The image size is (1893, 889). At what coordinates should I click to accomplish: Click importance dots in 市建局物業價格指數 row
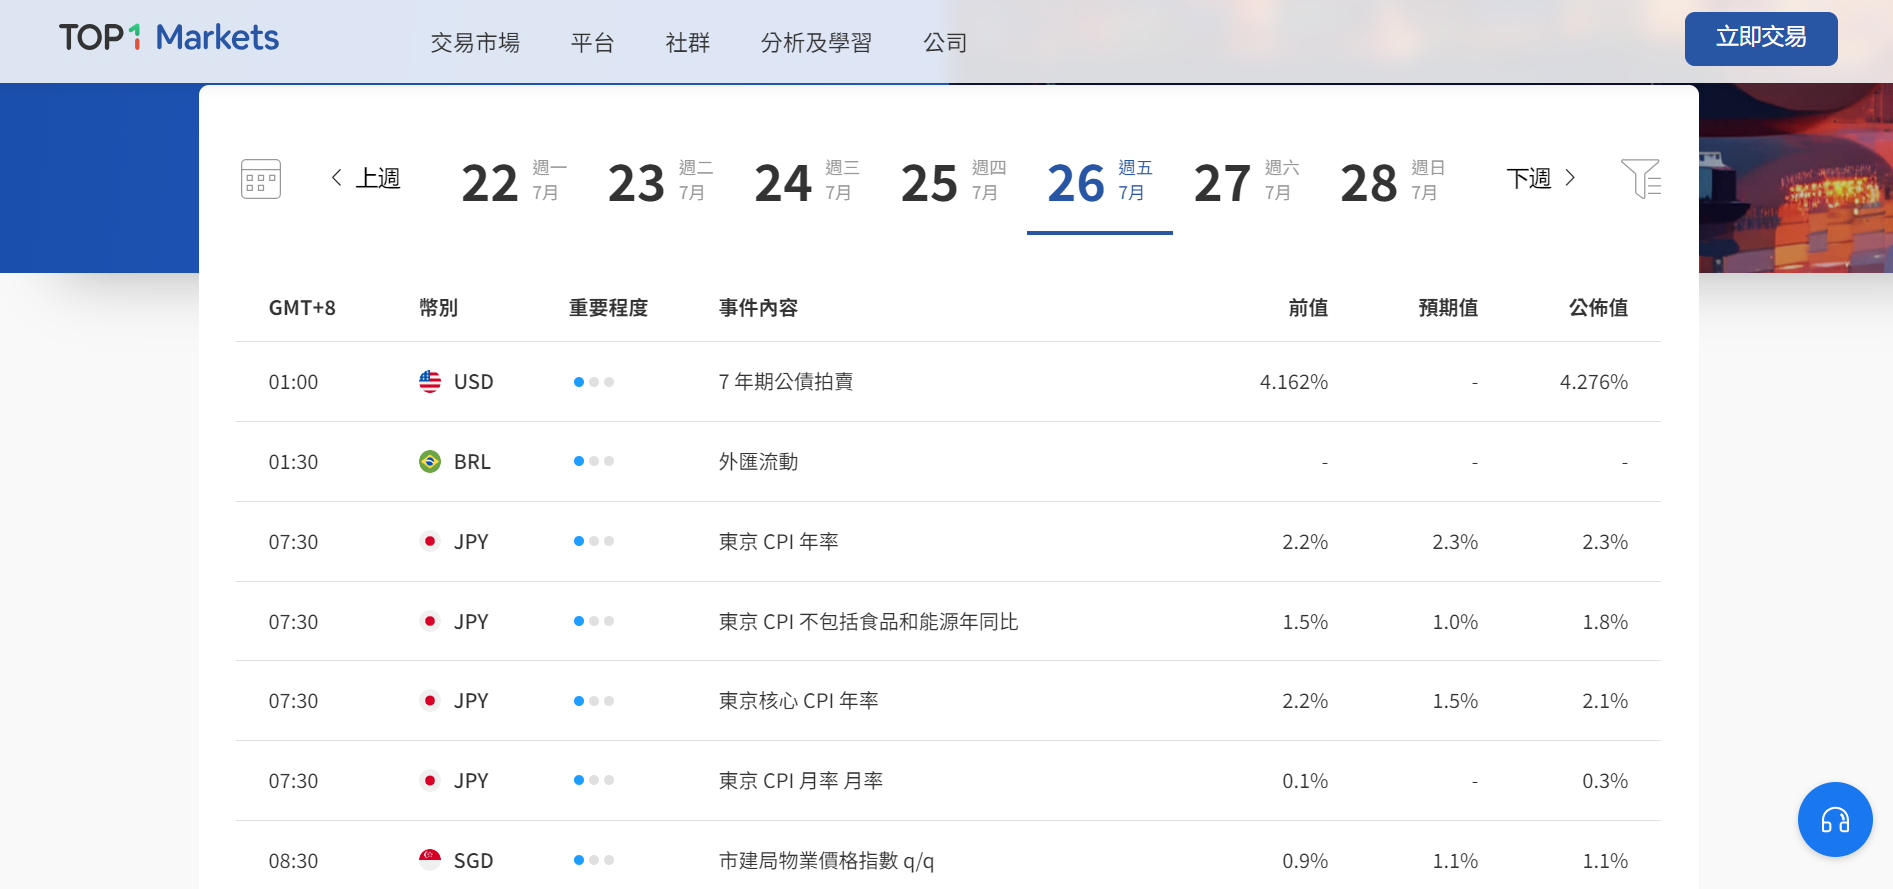coord(594,861)
